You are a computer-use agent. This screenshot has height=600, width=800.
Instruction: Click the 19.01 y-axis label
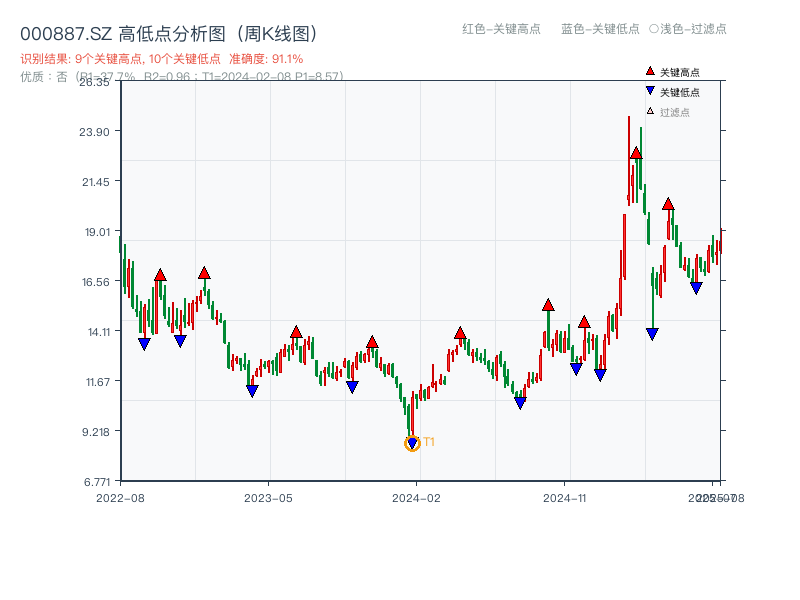click(x=97, y=232)
